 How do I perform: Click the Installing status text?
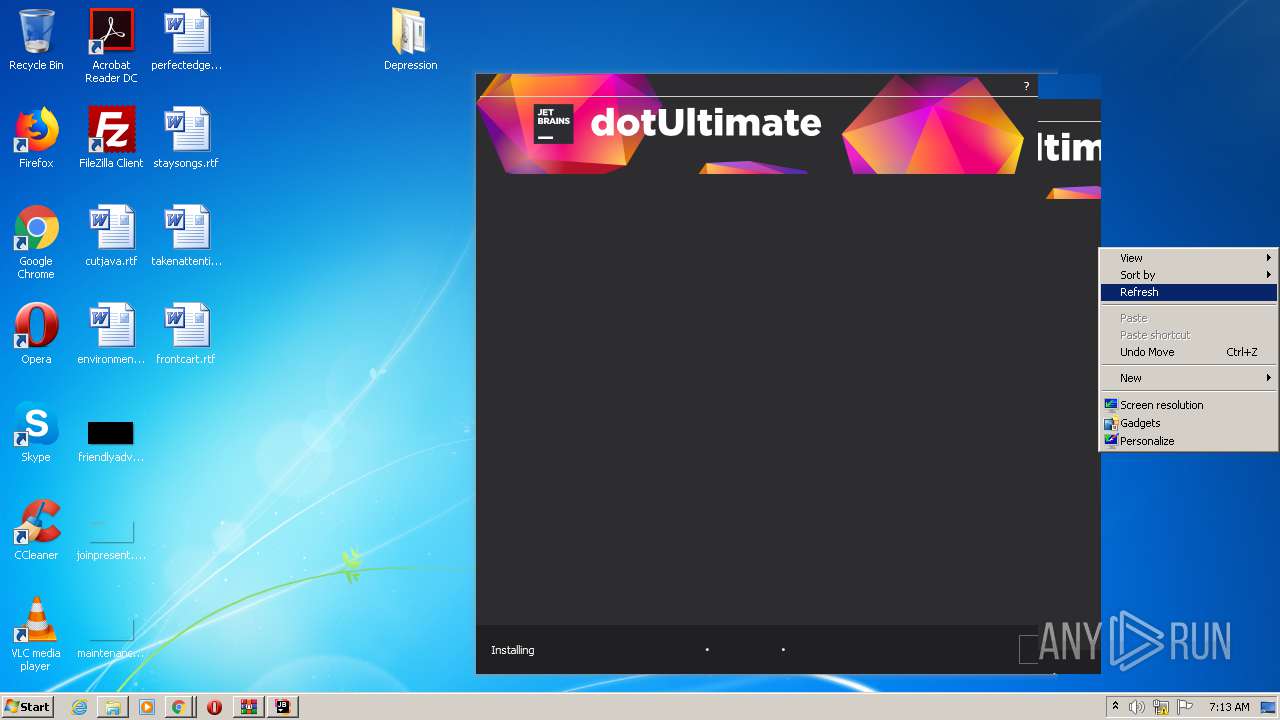pyautogui.click(x=513, y=650)
